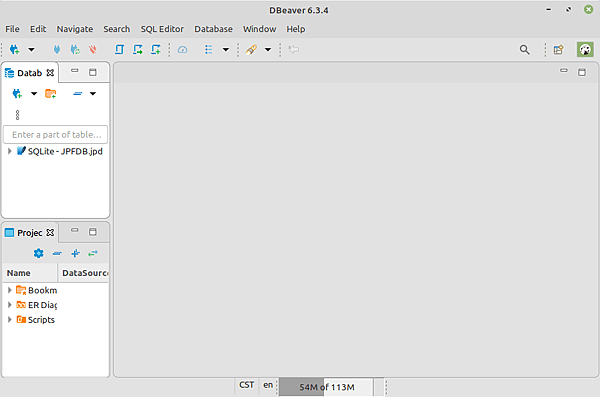Viewport: 600px width, 397px height.
Task: Click the grayed back navigation icon
Action: coord(294,49)
